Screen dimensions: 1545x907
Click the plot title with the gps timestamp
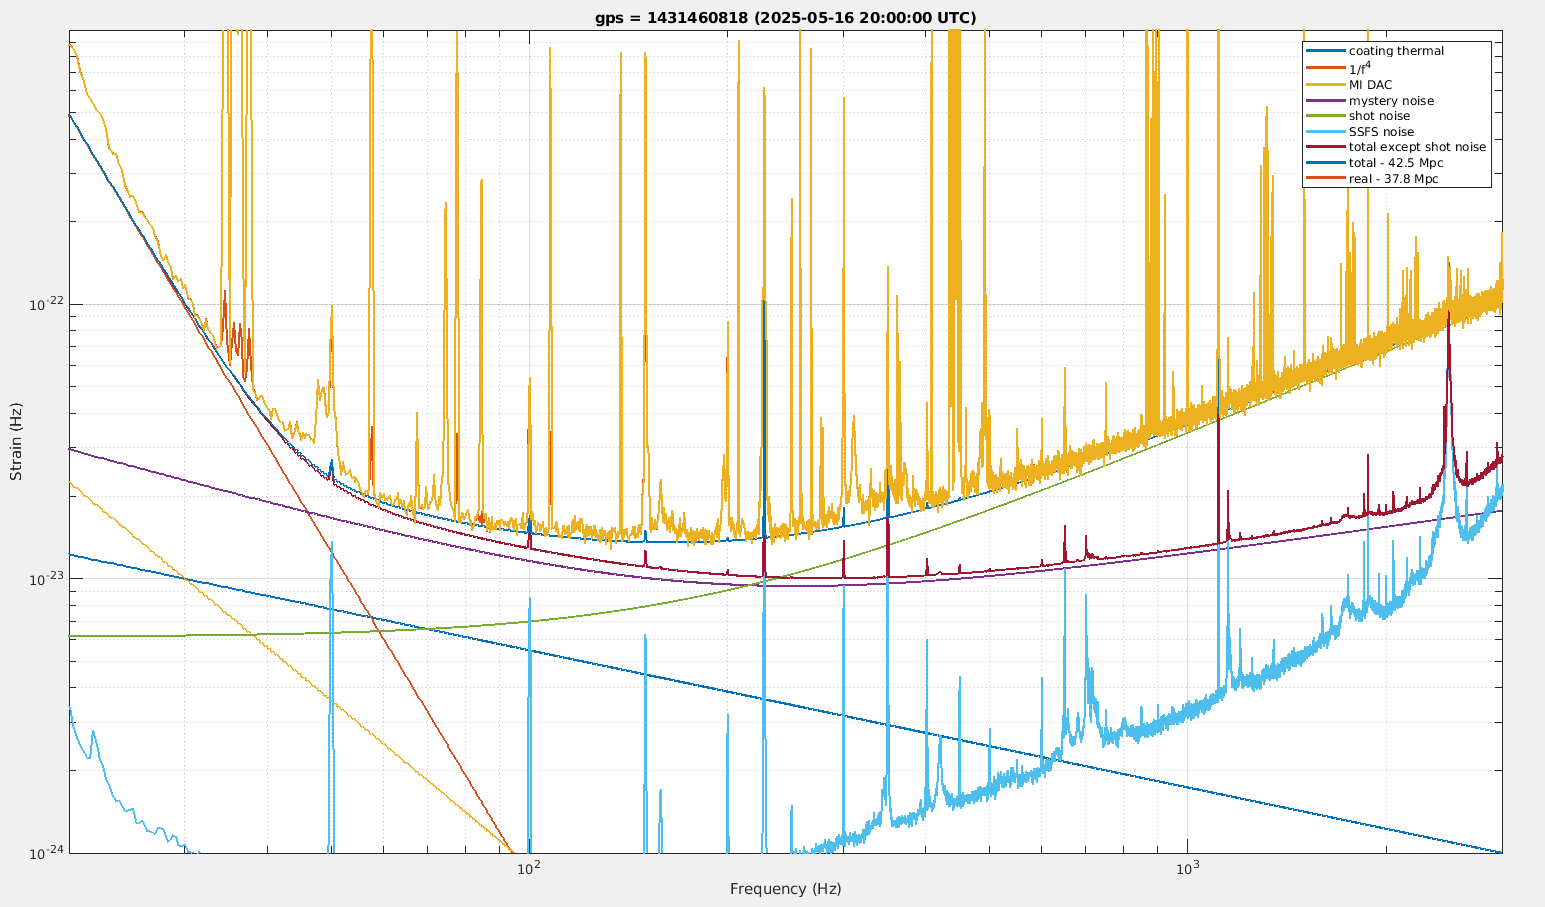(785, 18)
